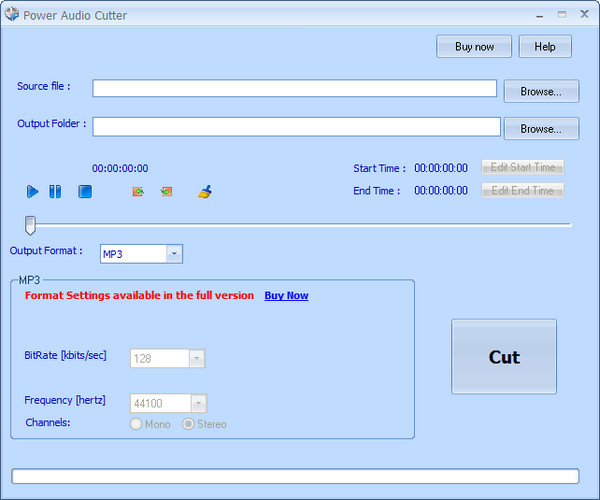Browse for a source file
600x500 pixels.
(x=541, y=91)
